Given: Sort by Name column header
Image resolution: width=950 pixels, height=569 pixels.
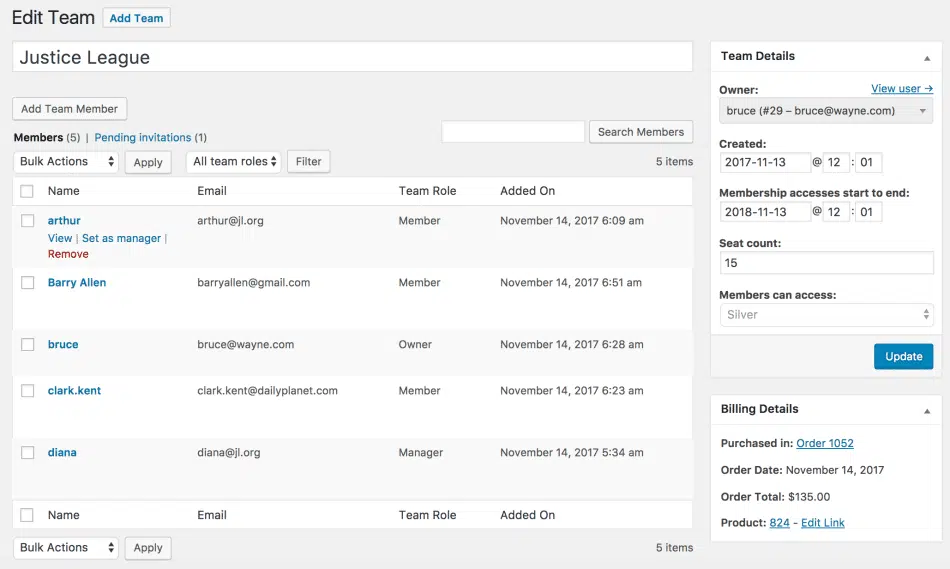Looking at the screenshot, I should click(x=64, y=191).
